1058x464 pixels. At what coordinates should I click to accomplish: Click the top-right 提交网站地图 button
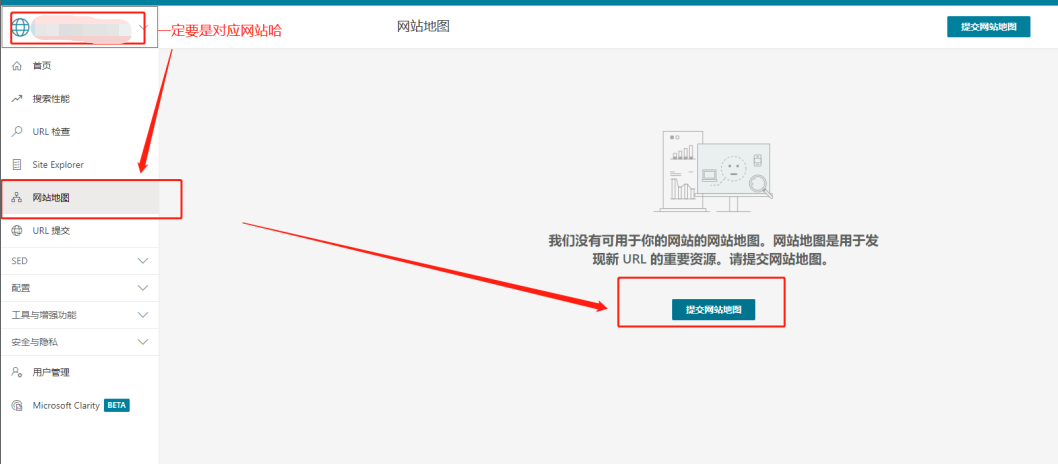click(988, 27)
